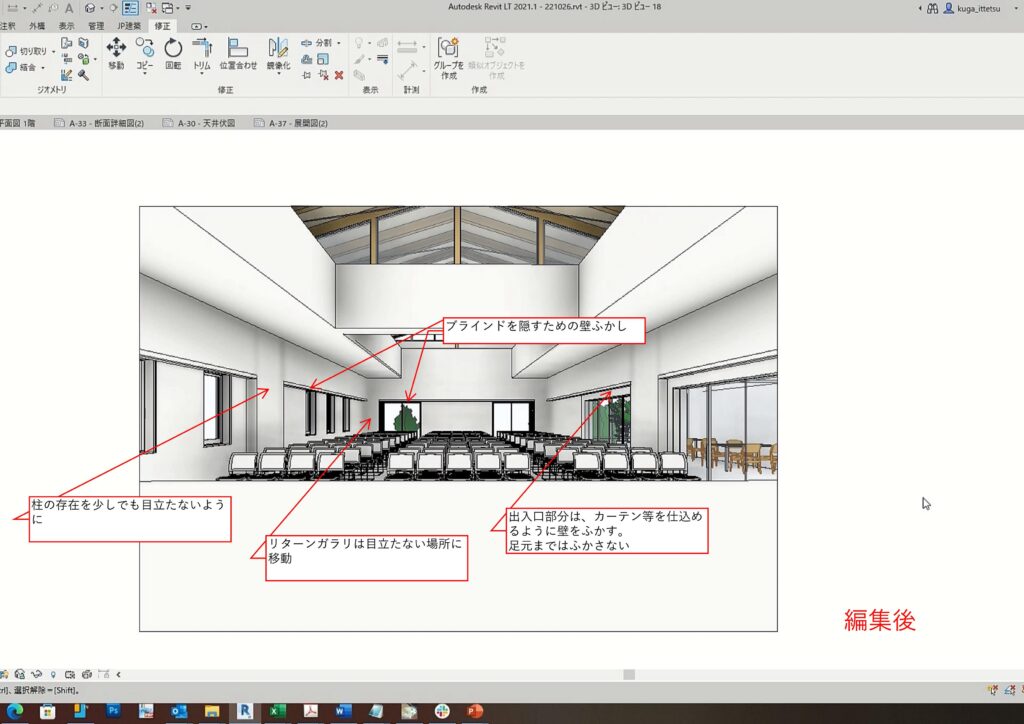Click the Join (結合) geometry icon
Image resolution: width=1024 pixels, height=724 pixels.
click(24, 68)
